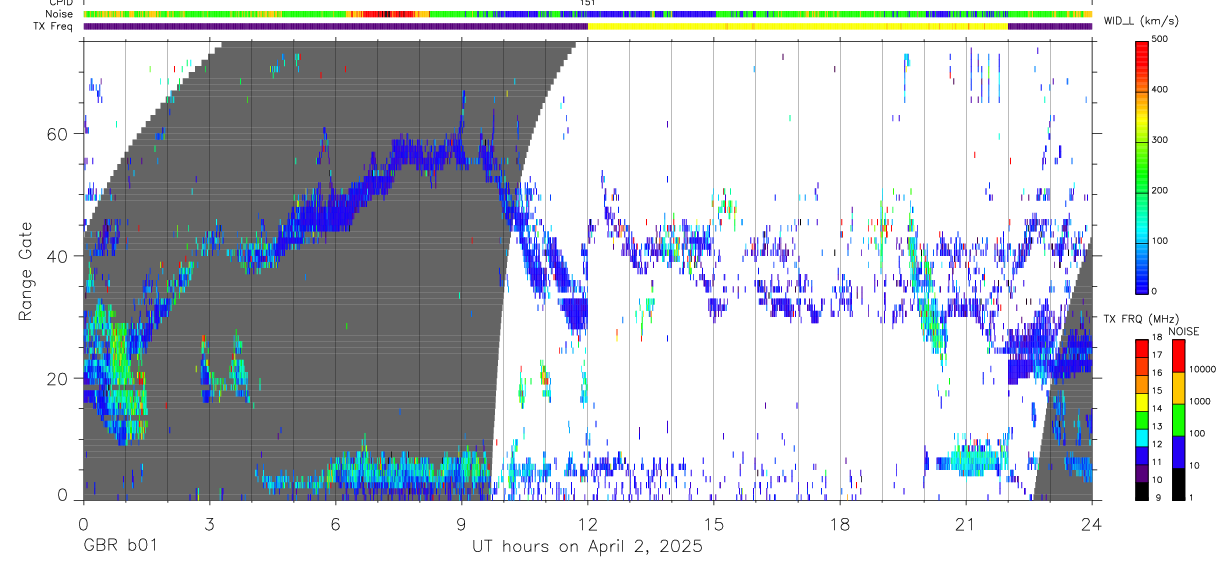This screenshot has width=1228, height=567.
Task: Click the '12' hour tick label on the x-axis
Action: (x=588, y=524)
